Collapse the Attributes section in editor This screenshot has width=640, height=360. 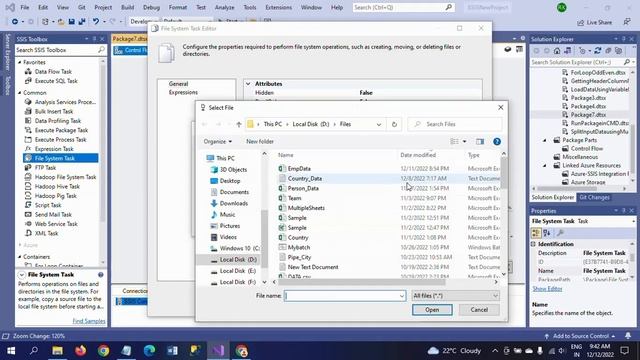coord(248,84)
